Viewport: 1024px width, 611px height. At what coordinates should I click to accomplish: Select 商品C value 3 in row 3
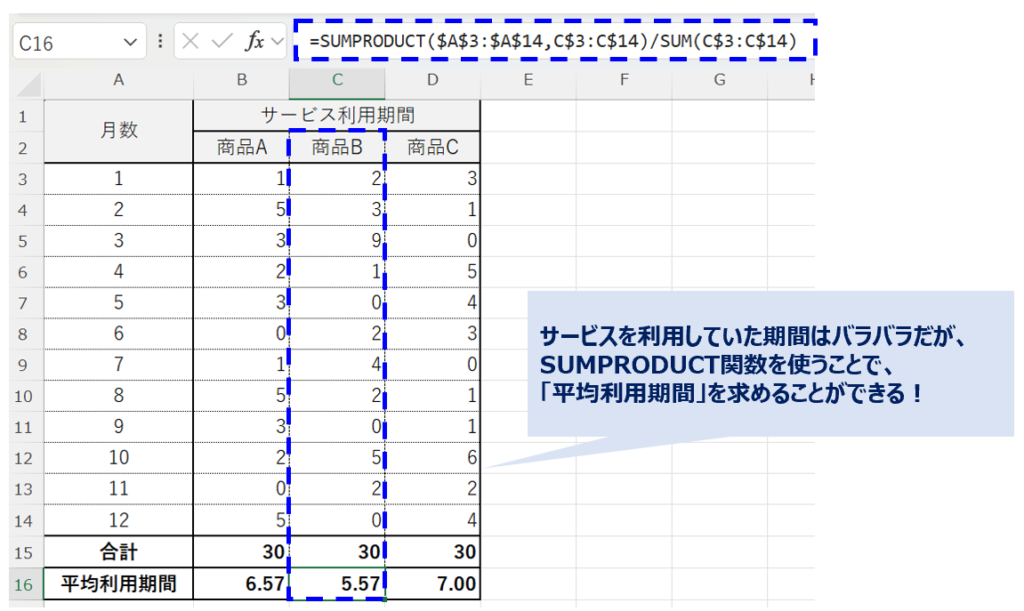point(432,179)
